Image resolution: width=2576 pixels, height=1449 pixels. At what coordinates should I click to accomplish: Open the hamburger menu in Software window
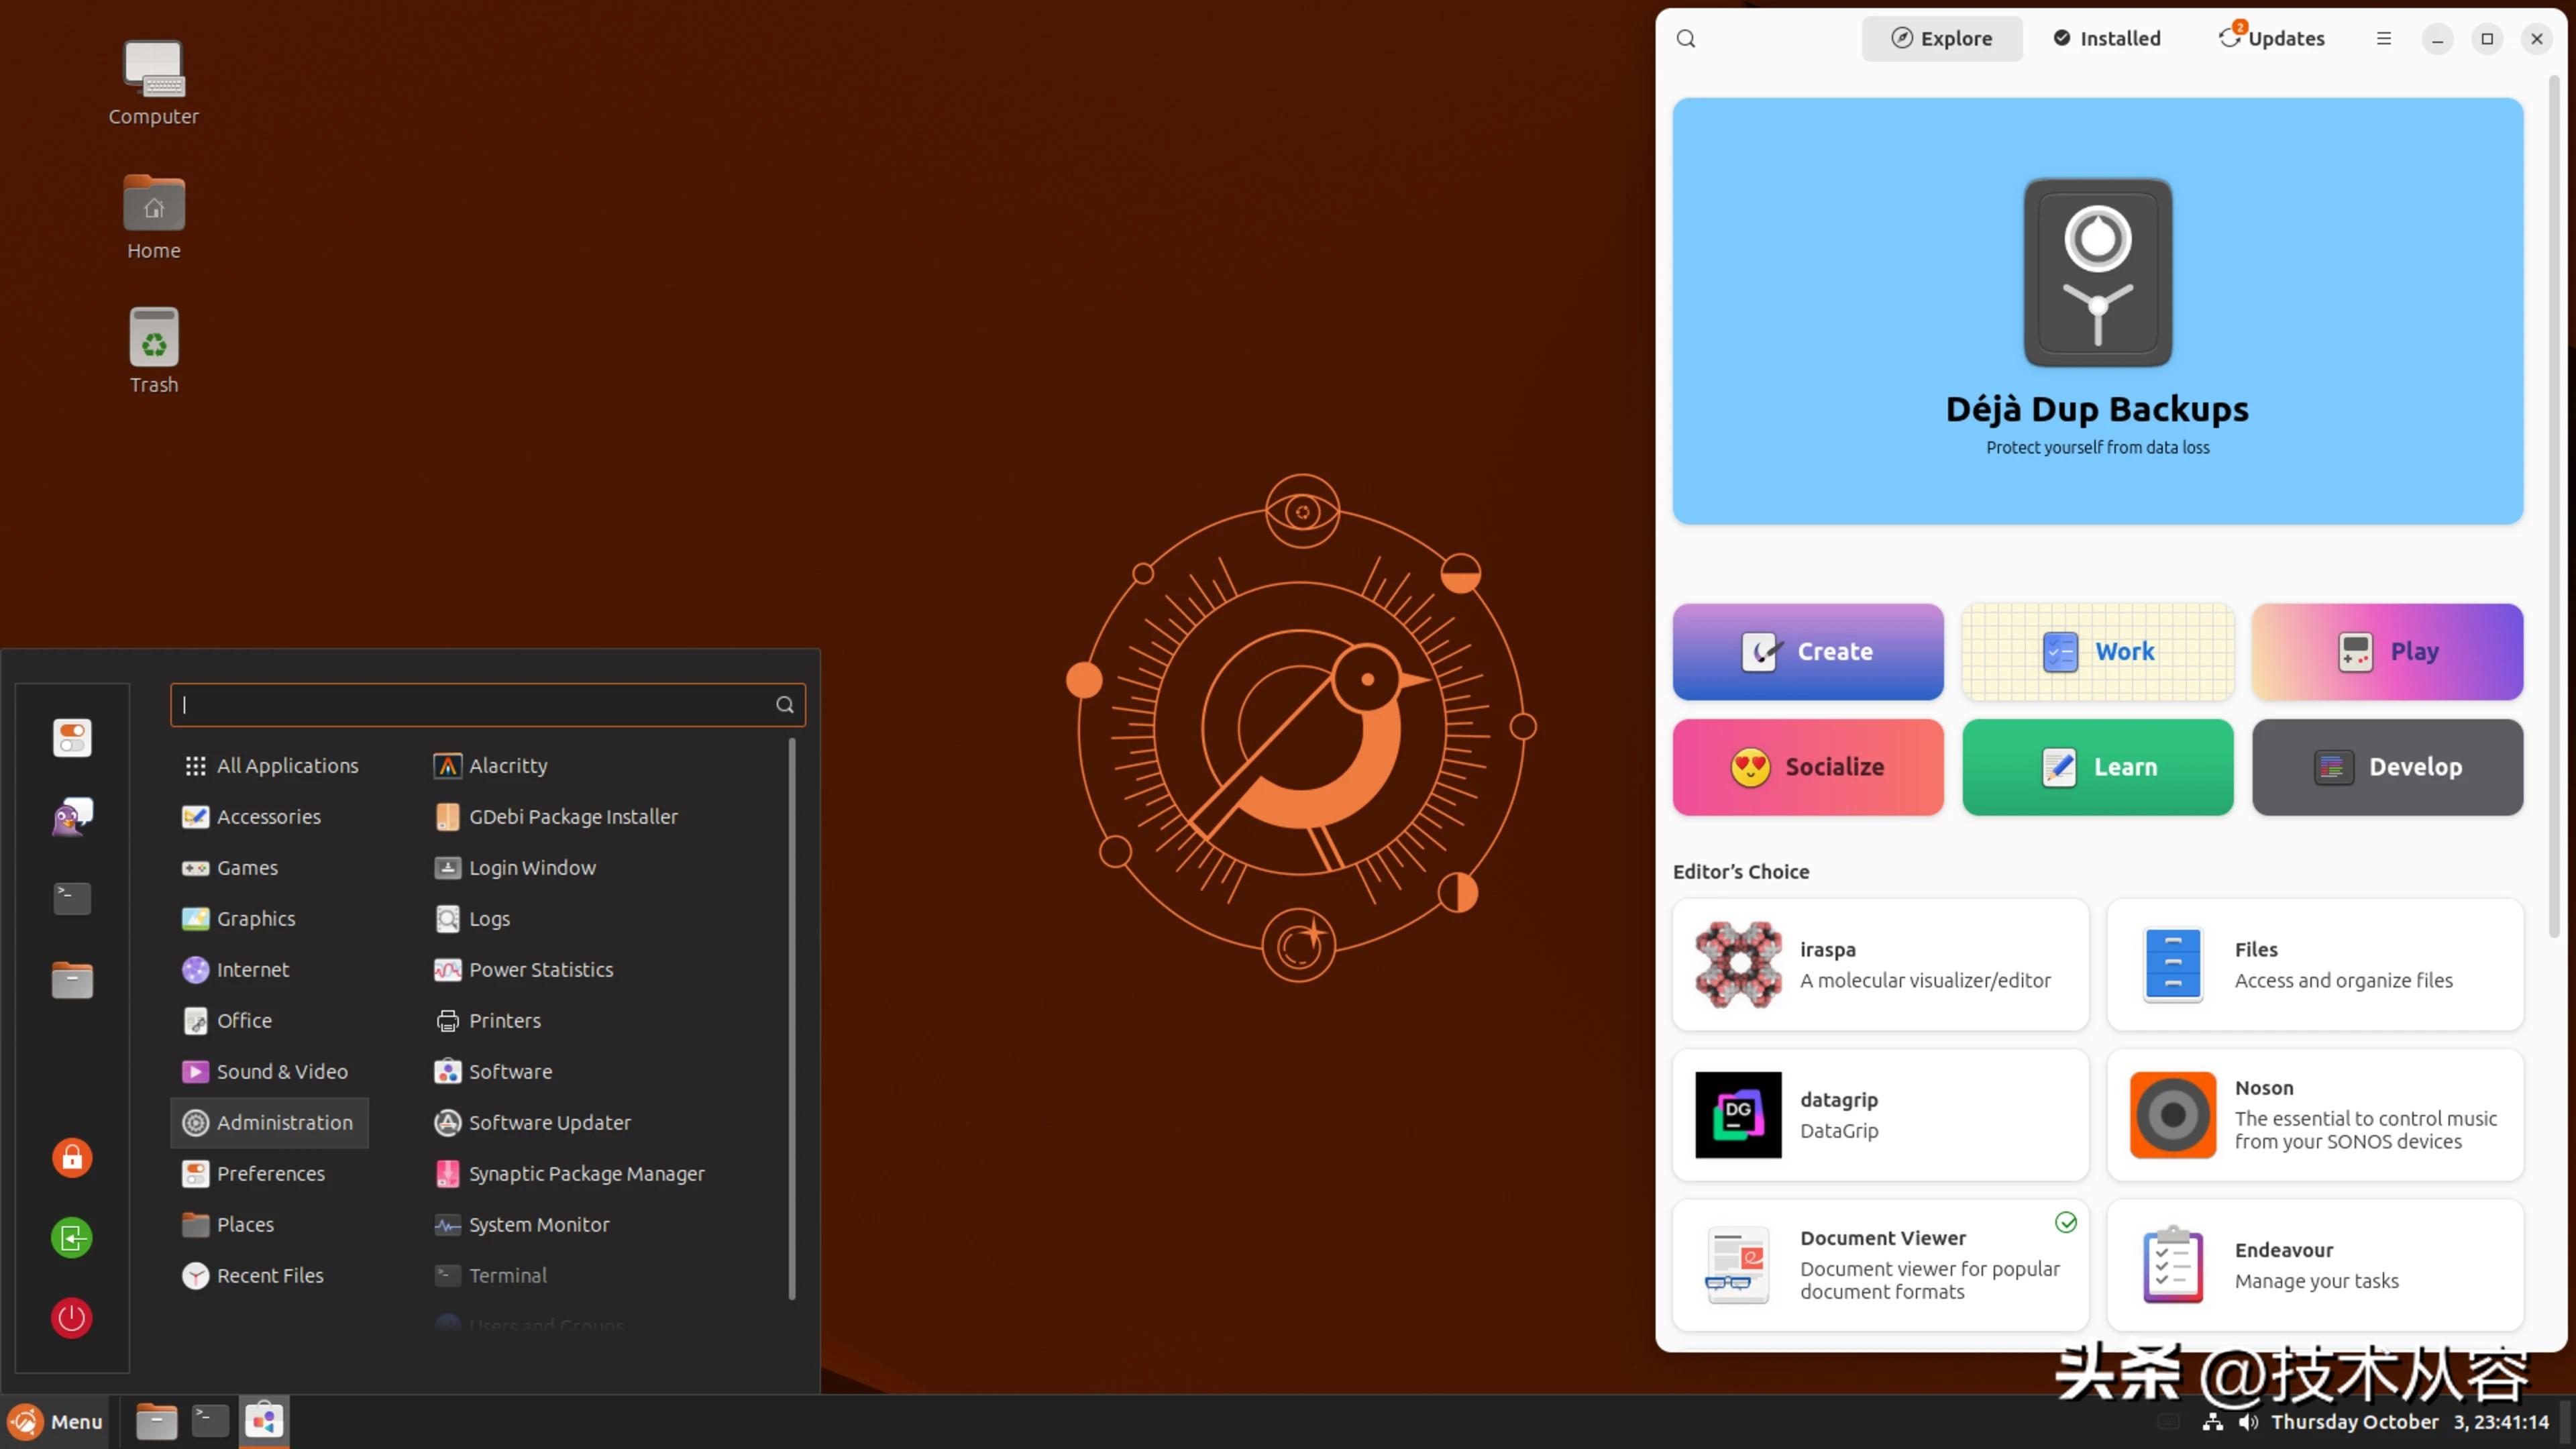pos(2384,39)
